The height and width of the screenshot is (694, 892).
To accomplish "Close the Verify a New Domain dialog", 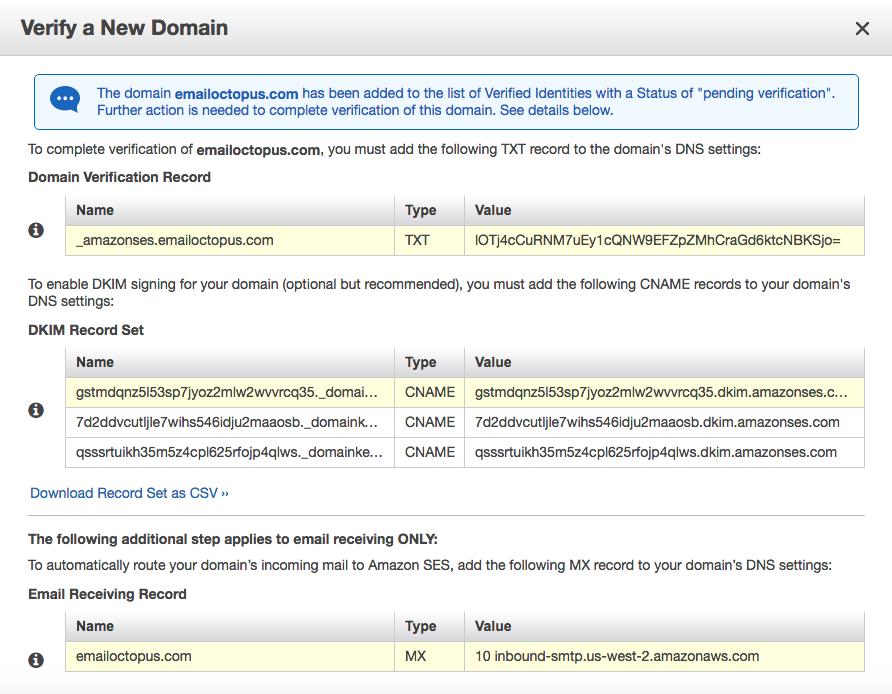I will pyautogui.click(x=862, y=29).
